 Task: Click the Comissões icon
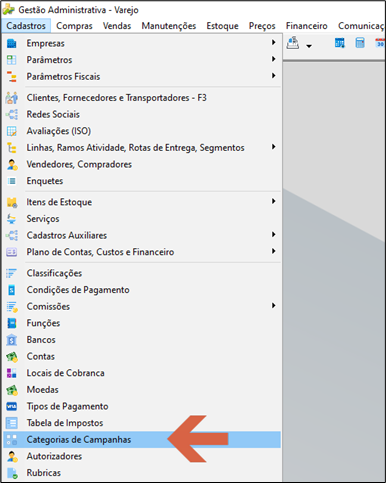[12, 307]
